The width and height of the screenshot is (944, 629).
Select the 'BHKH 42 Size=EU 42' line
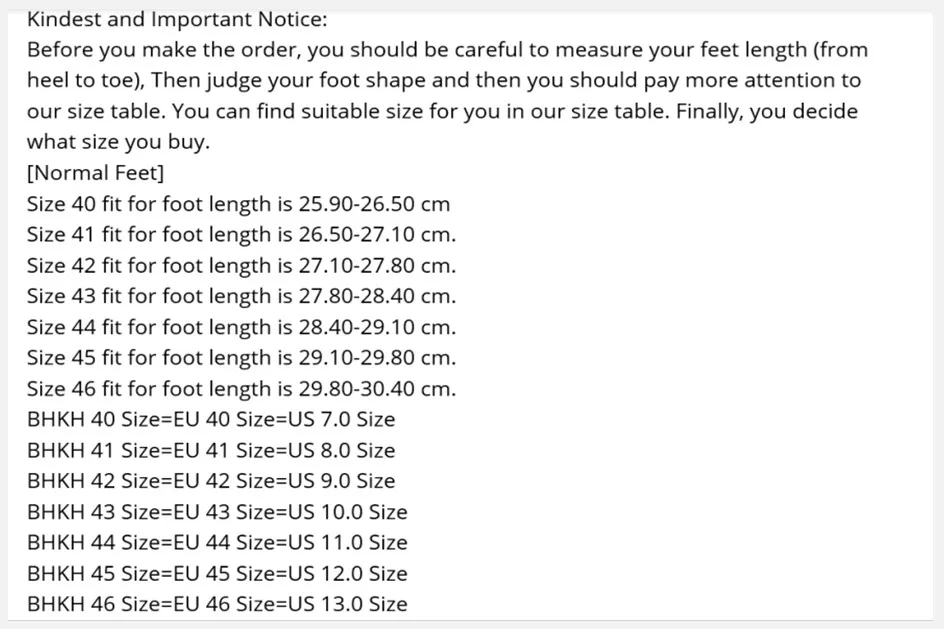(x=211, y=481)
